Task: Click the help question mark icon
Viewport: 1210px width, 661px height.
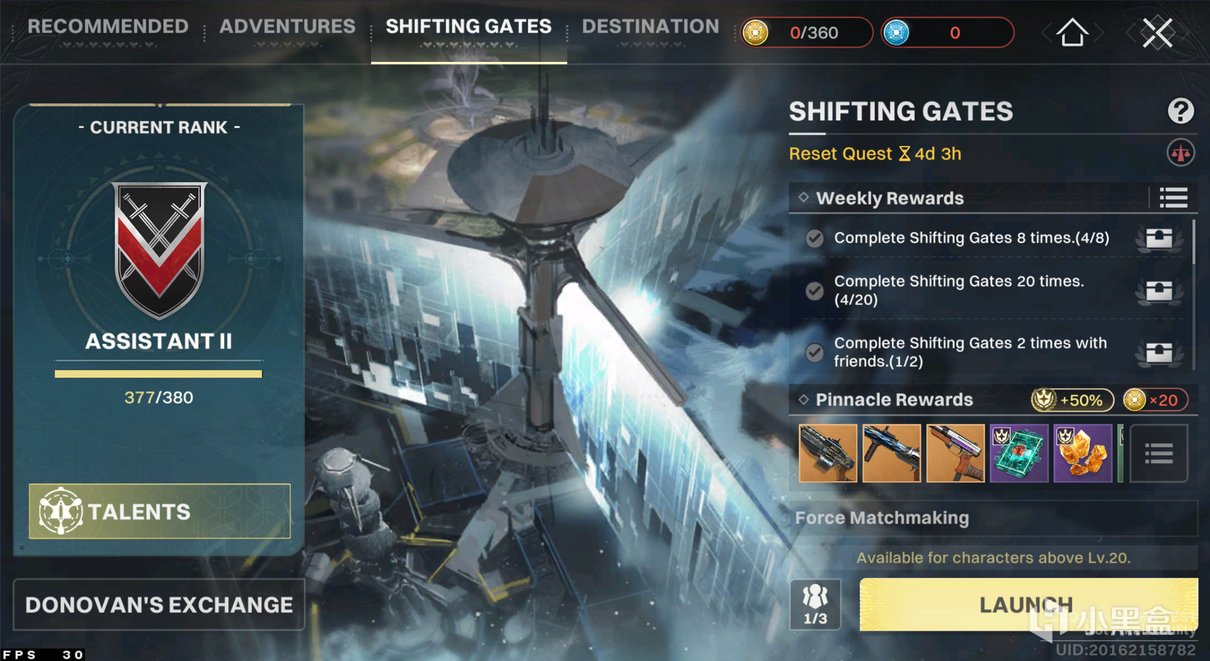Action: (x=1180, y=111)
